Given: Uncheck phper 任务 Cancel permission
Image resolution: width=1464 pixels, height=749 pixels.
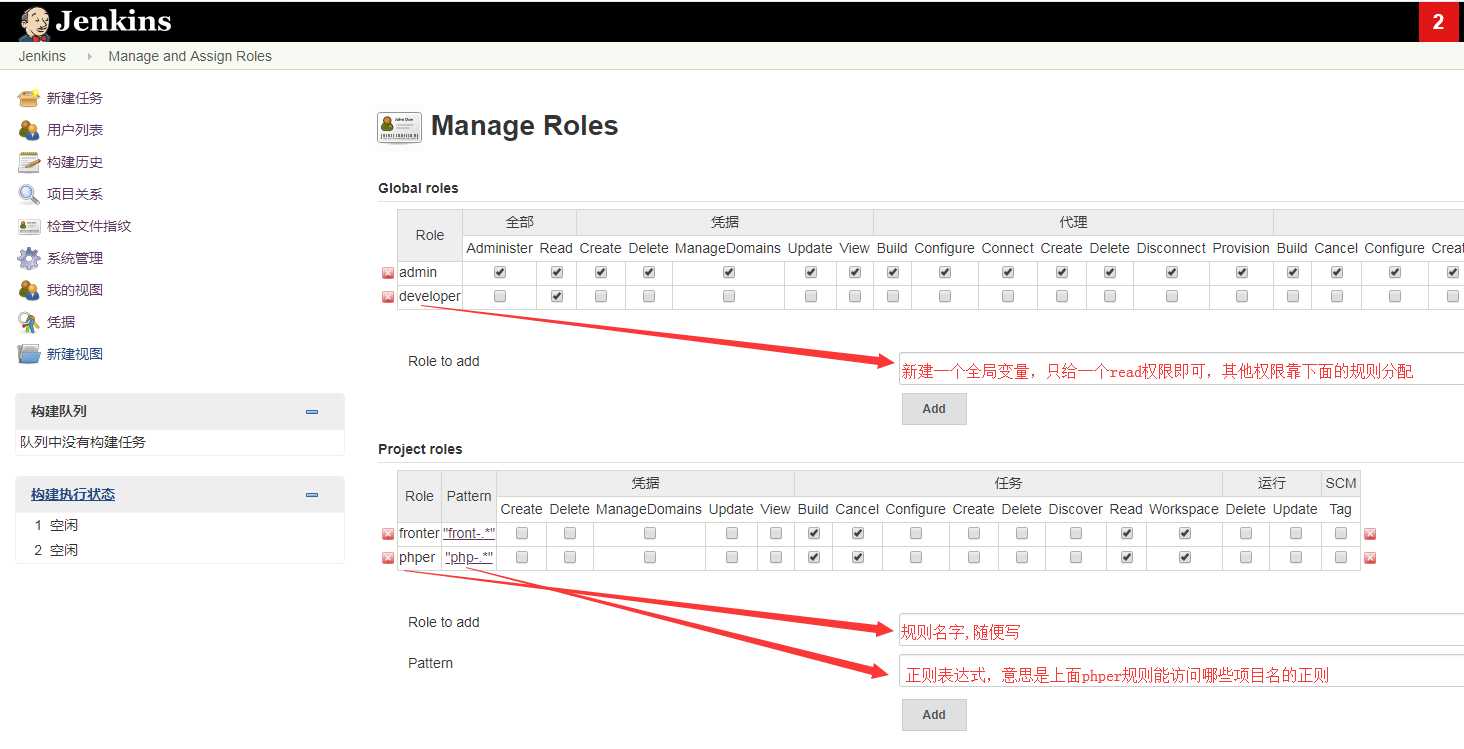Looking at the screenshot, I should 858,557.
